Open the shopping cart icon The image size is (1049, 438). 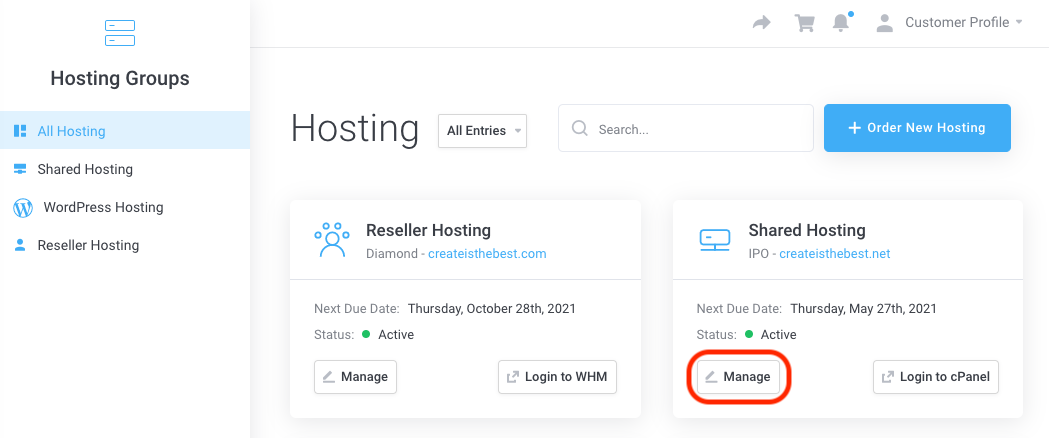(x=804, y=23)
